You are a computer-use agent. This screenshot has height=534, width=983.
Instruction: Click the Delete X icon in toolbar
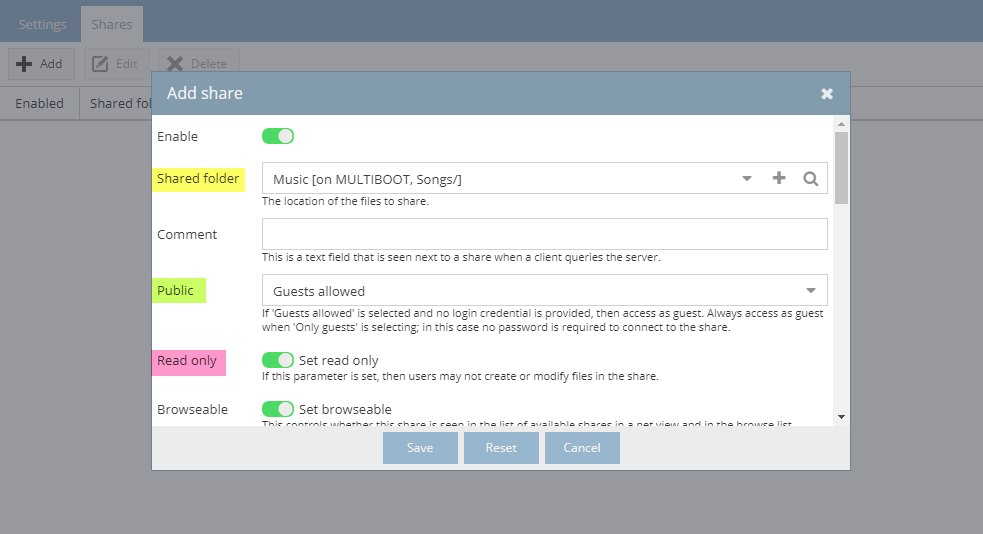[x=175, y=64]
